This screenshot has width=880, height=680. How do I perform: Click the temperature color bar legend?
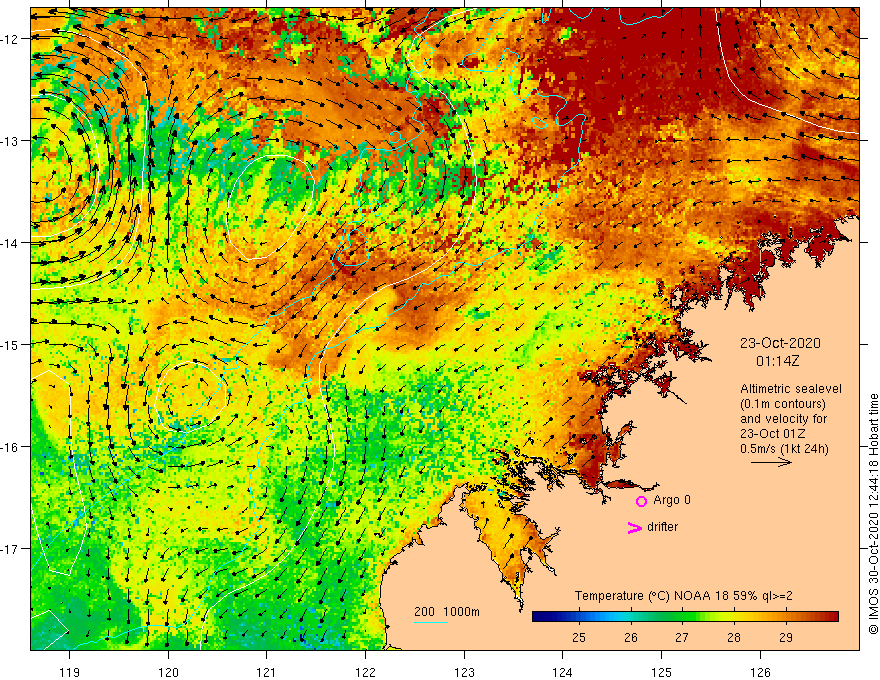pos(685,617)
